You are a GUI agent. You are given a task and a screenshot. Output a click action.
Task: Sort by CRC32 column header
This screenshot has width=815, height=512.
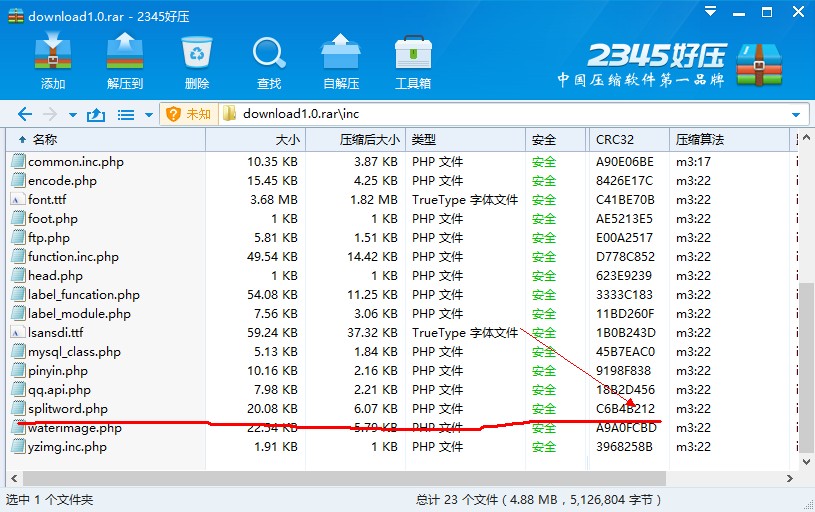[x=629, y=139]
